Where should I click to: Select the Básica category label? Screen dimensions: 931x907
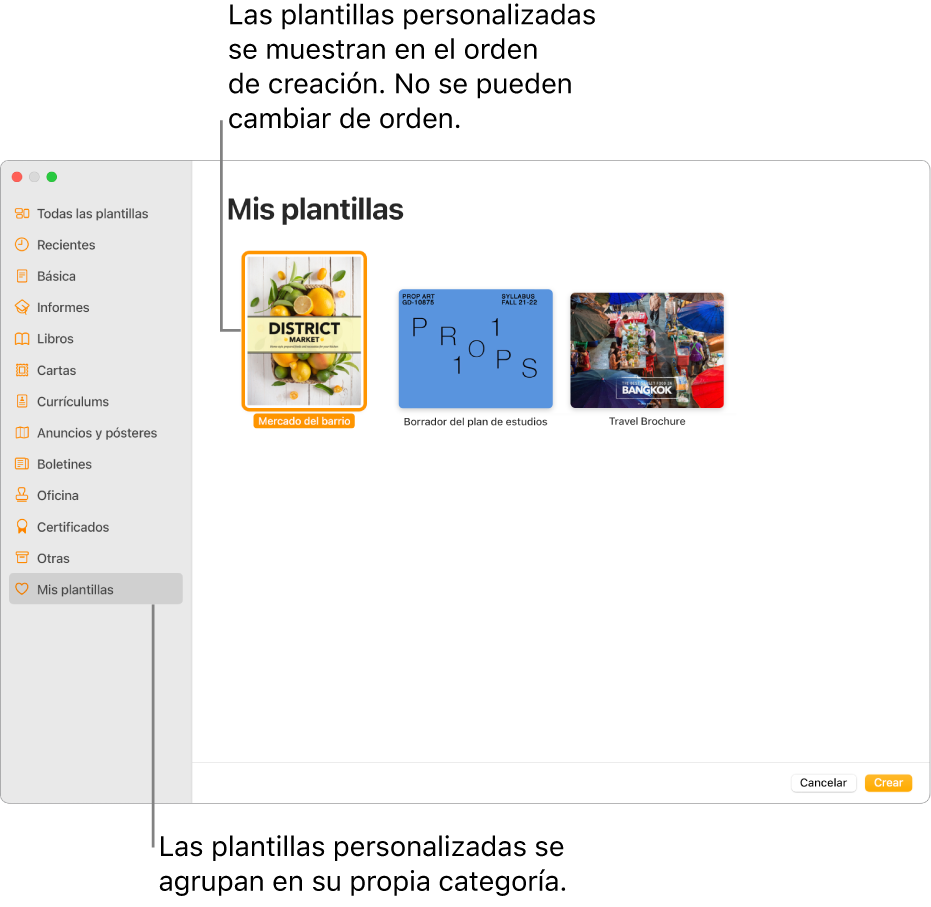pos(56,277)
